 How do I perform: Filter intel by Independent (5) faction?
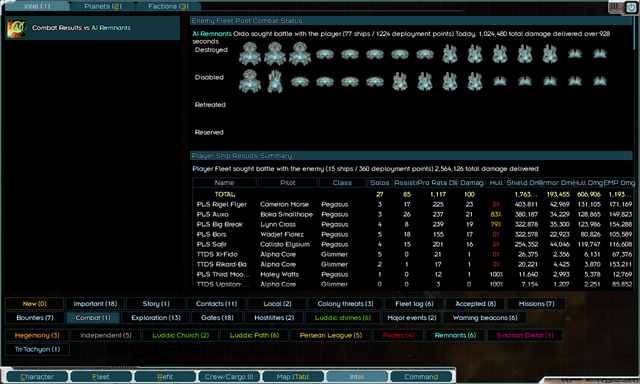[x=106, y=335]
